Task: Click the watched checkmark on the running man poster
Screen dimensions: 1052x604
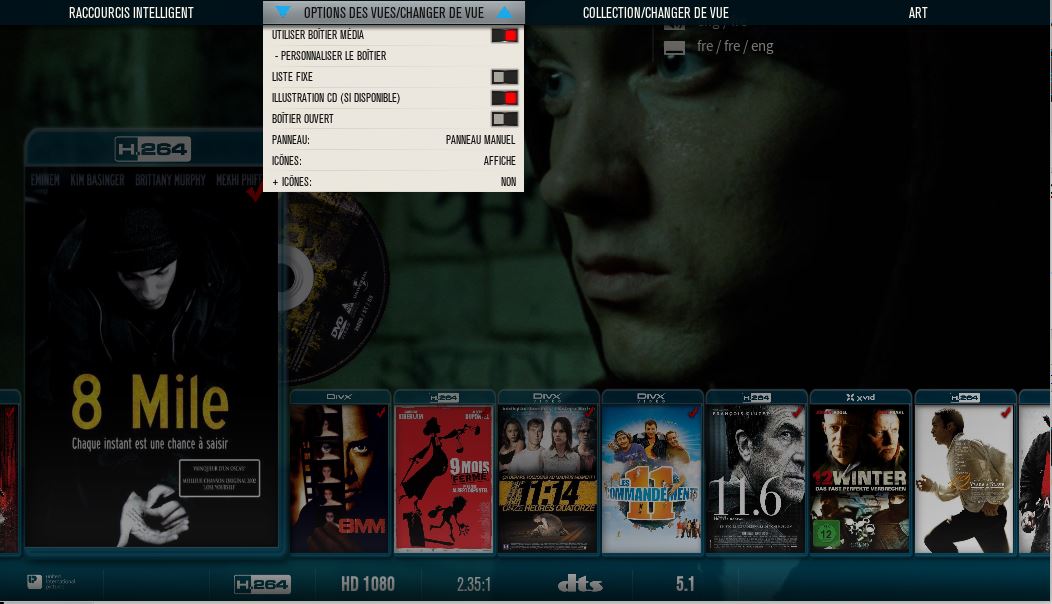Action: click(1006, 412)
